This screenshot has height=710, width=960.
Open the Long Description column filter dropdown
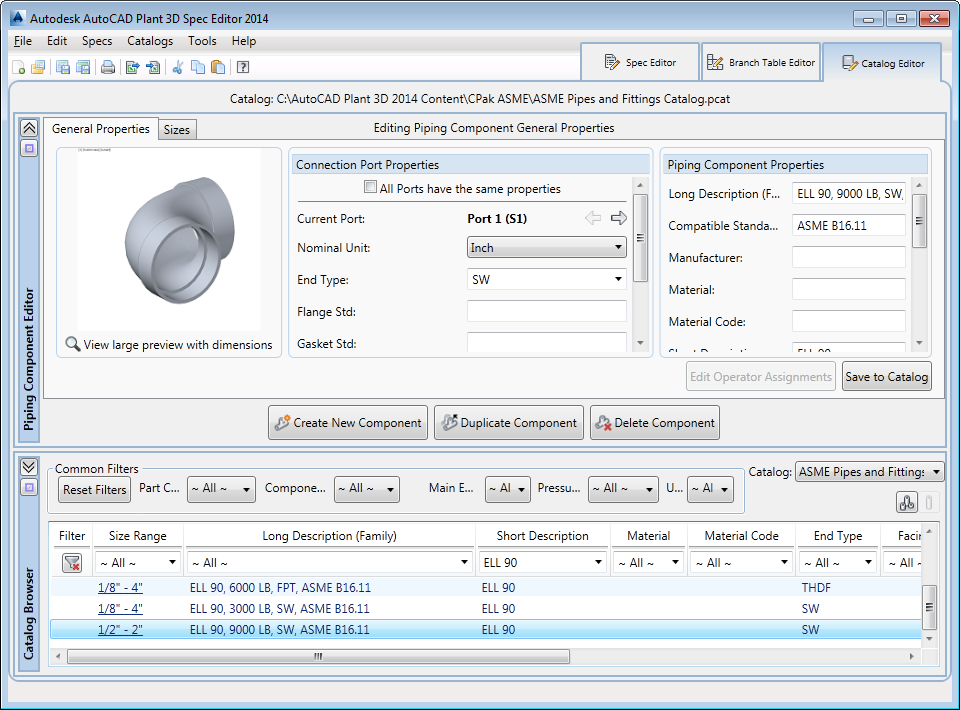(329, 562)
